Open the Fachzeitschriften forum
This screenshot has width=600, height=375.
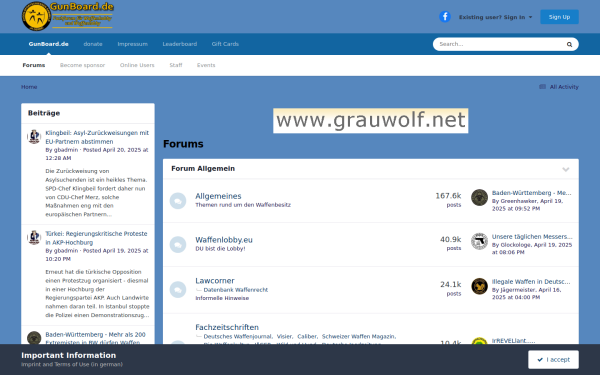click(x=227, y=327)
